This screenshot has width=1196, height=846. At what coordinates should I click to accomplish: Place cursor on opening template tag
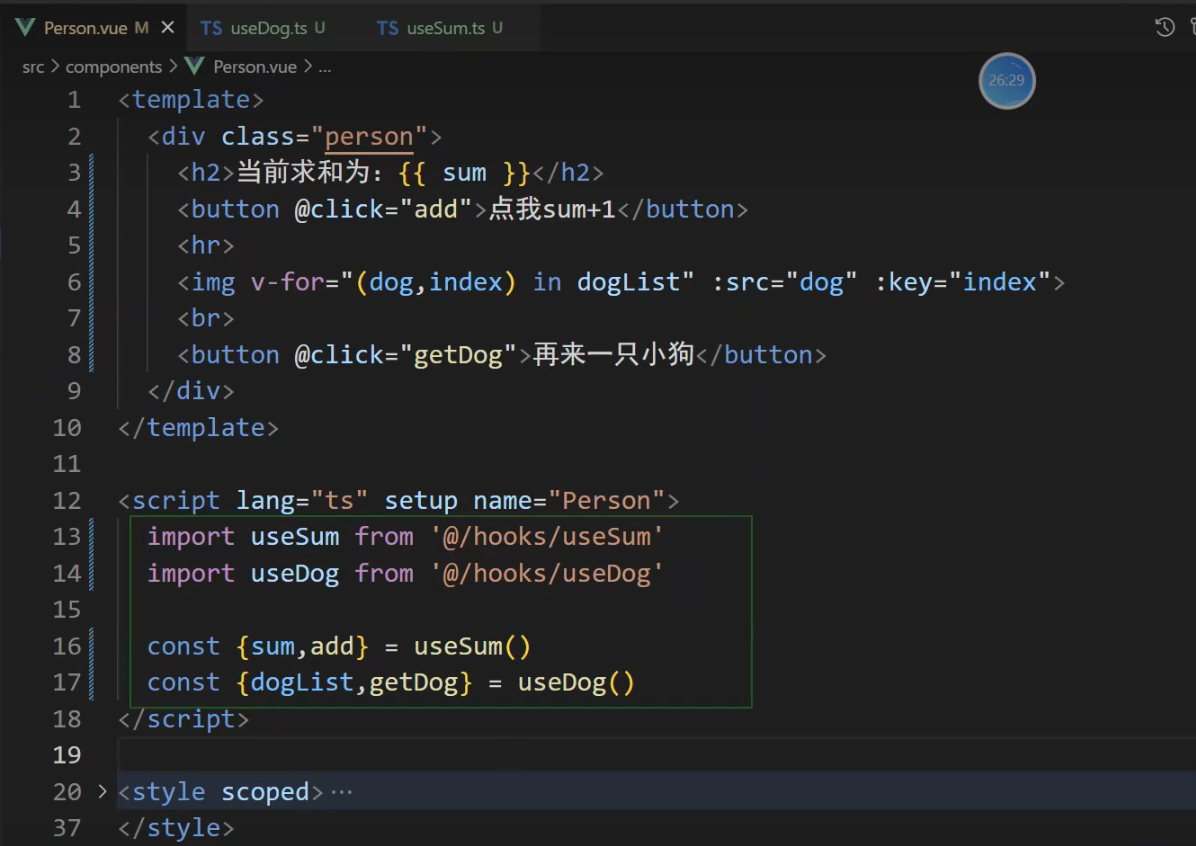click(x=191, y=100)
